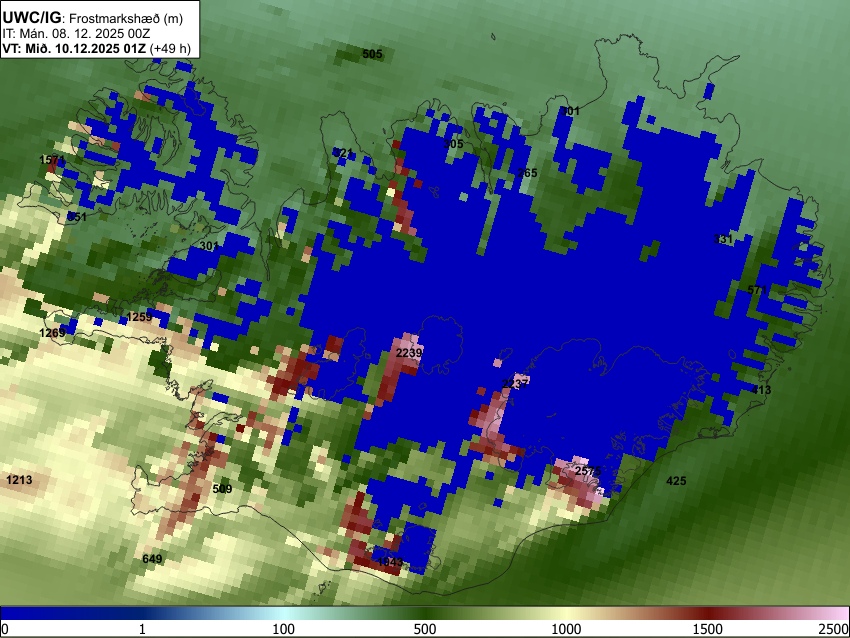
Task: Click the colorbar tick label '2500'
Action: tap(834, 629)
